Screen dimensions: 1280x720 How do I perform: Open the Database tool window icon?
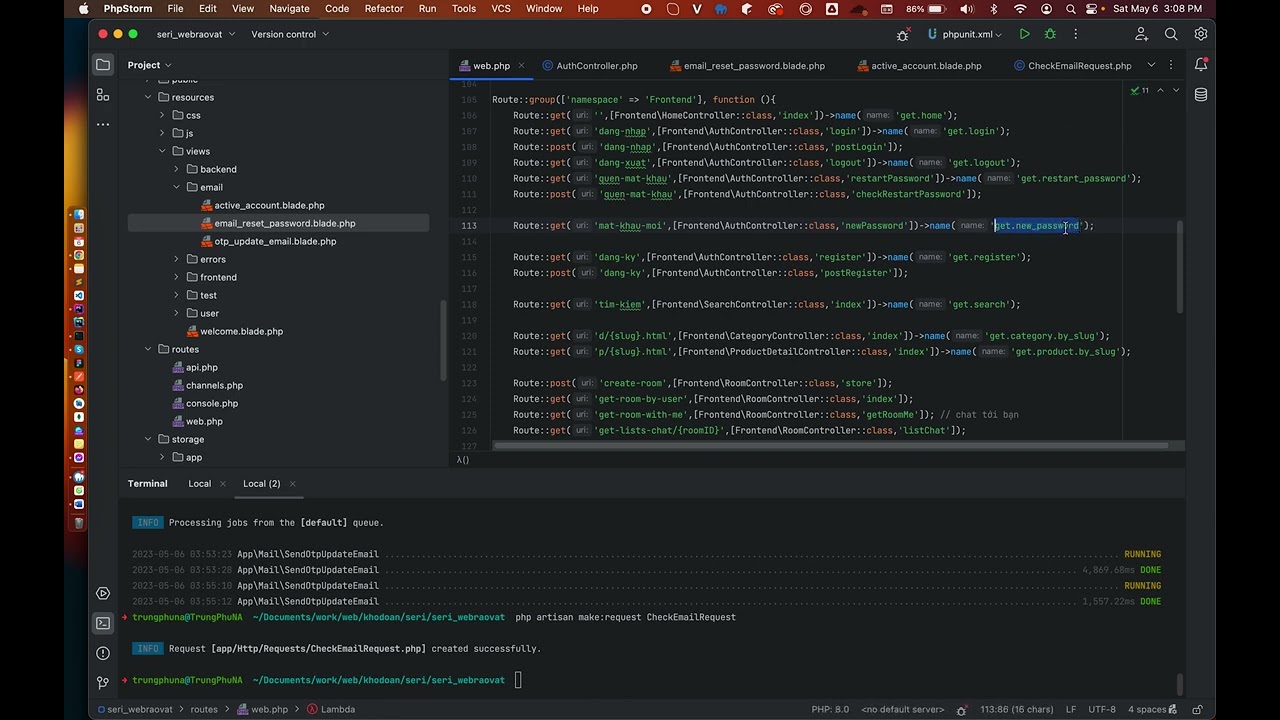point(1201,95)
